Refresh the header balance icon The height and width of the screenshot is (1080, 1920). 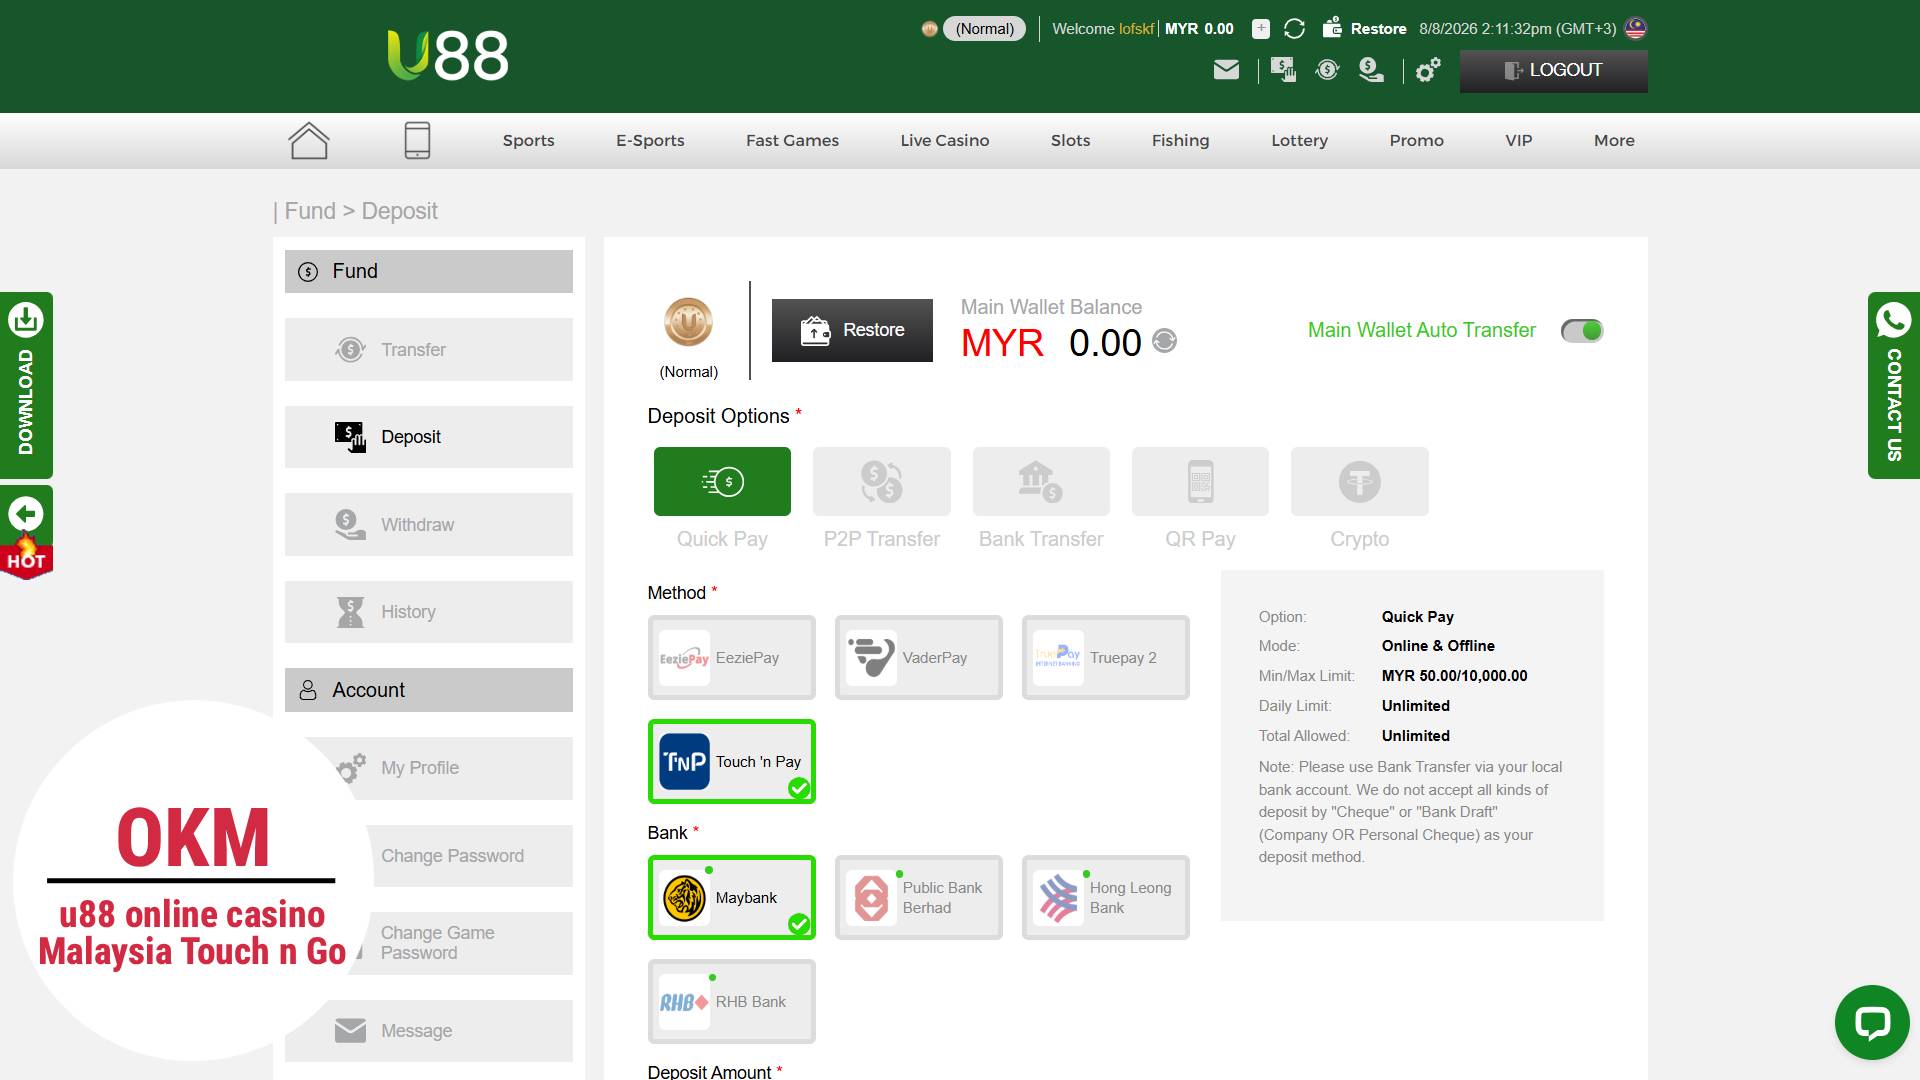pos(1294,29)
